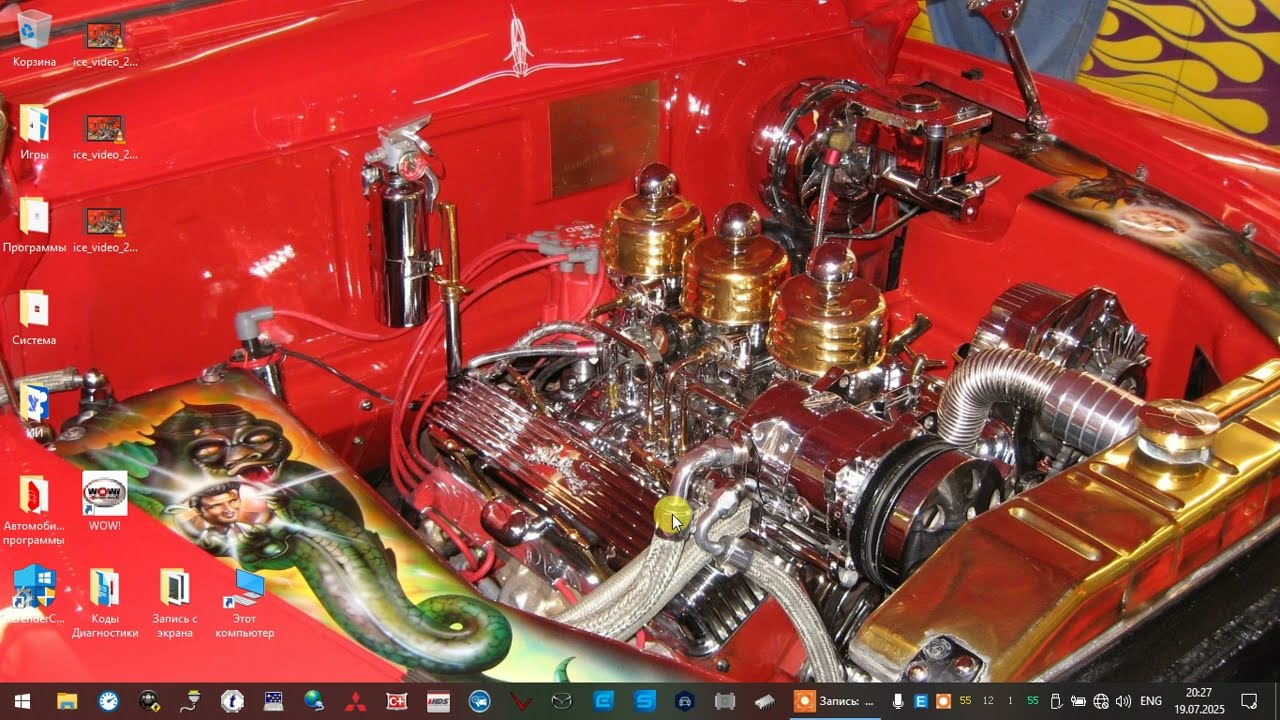Open the round 't' logo taskbar app
Screen dimensions: 1280x720
(x=232, y=701)
